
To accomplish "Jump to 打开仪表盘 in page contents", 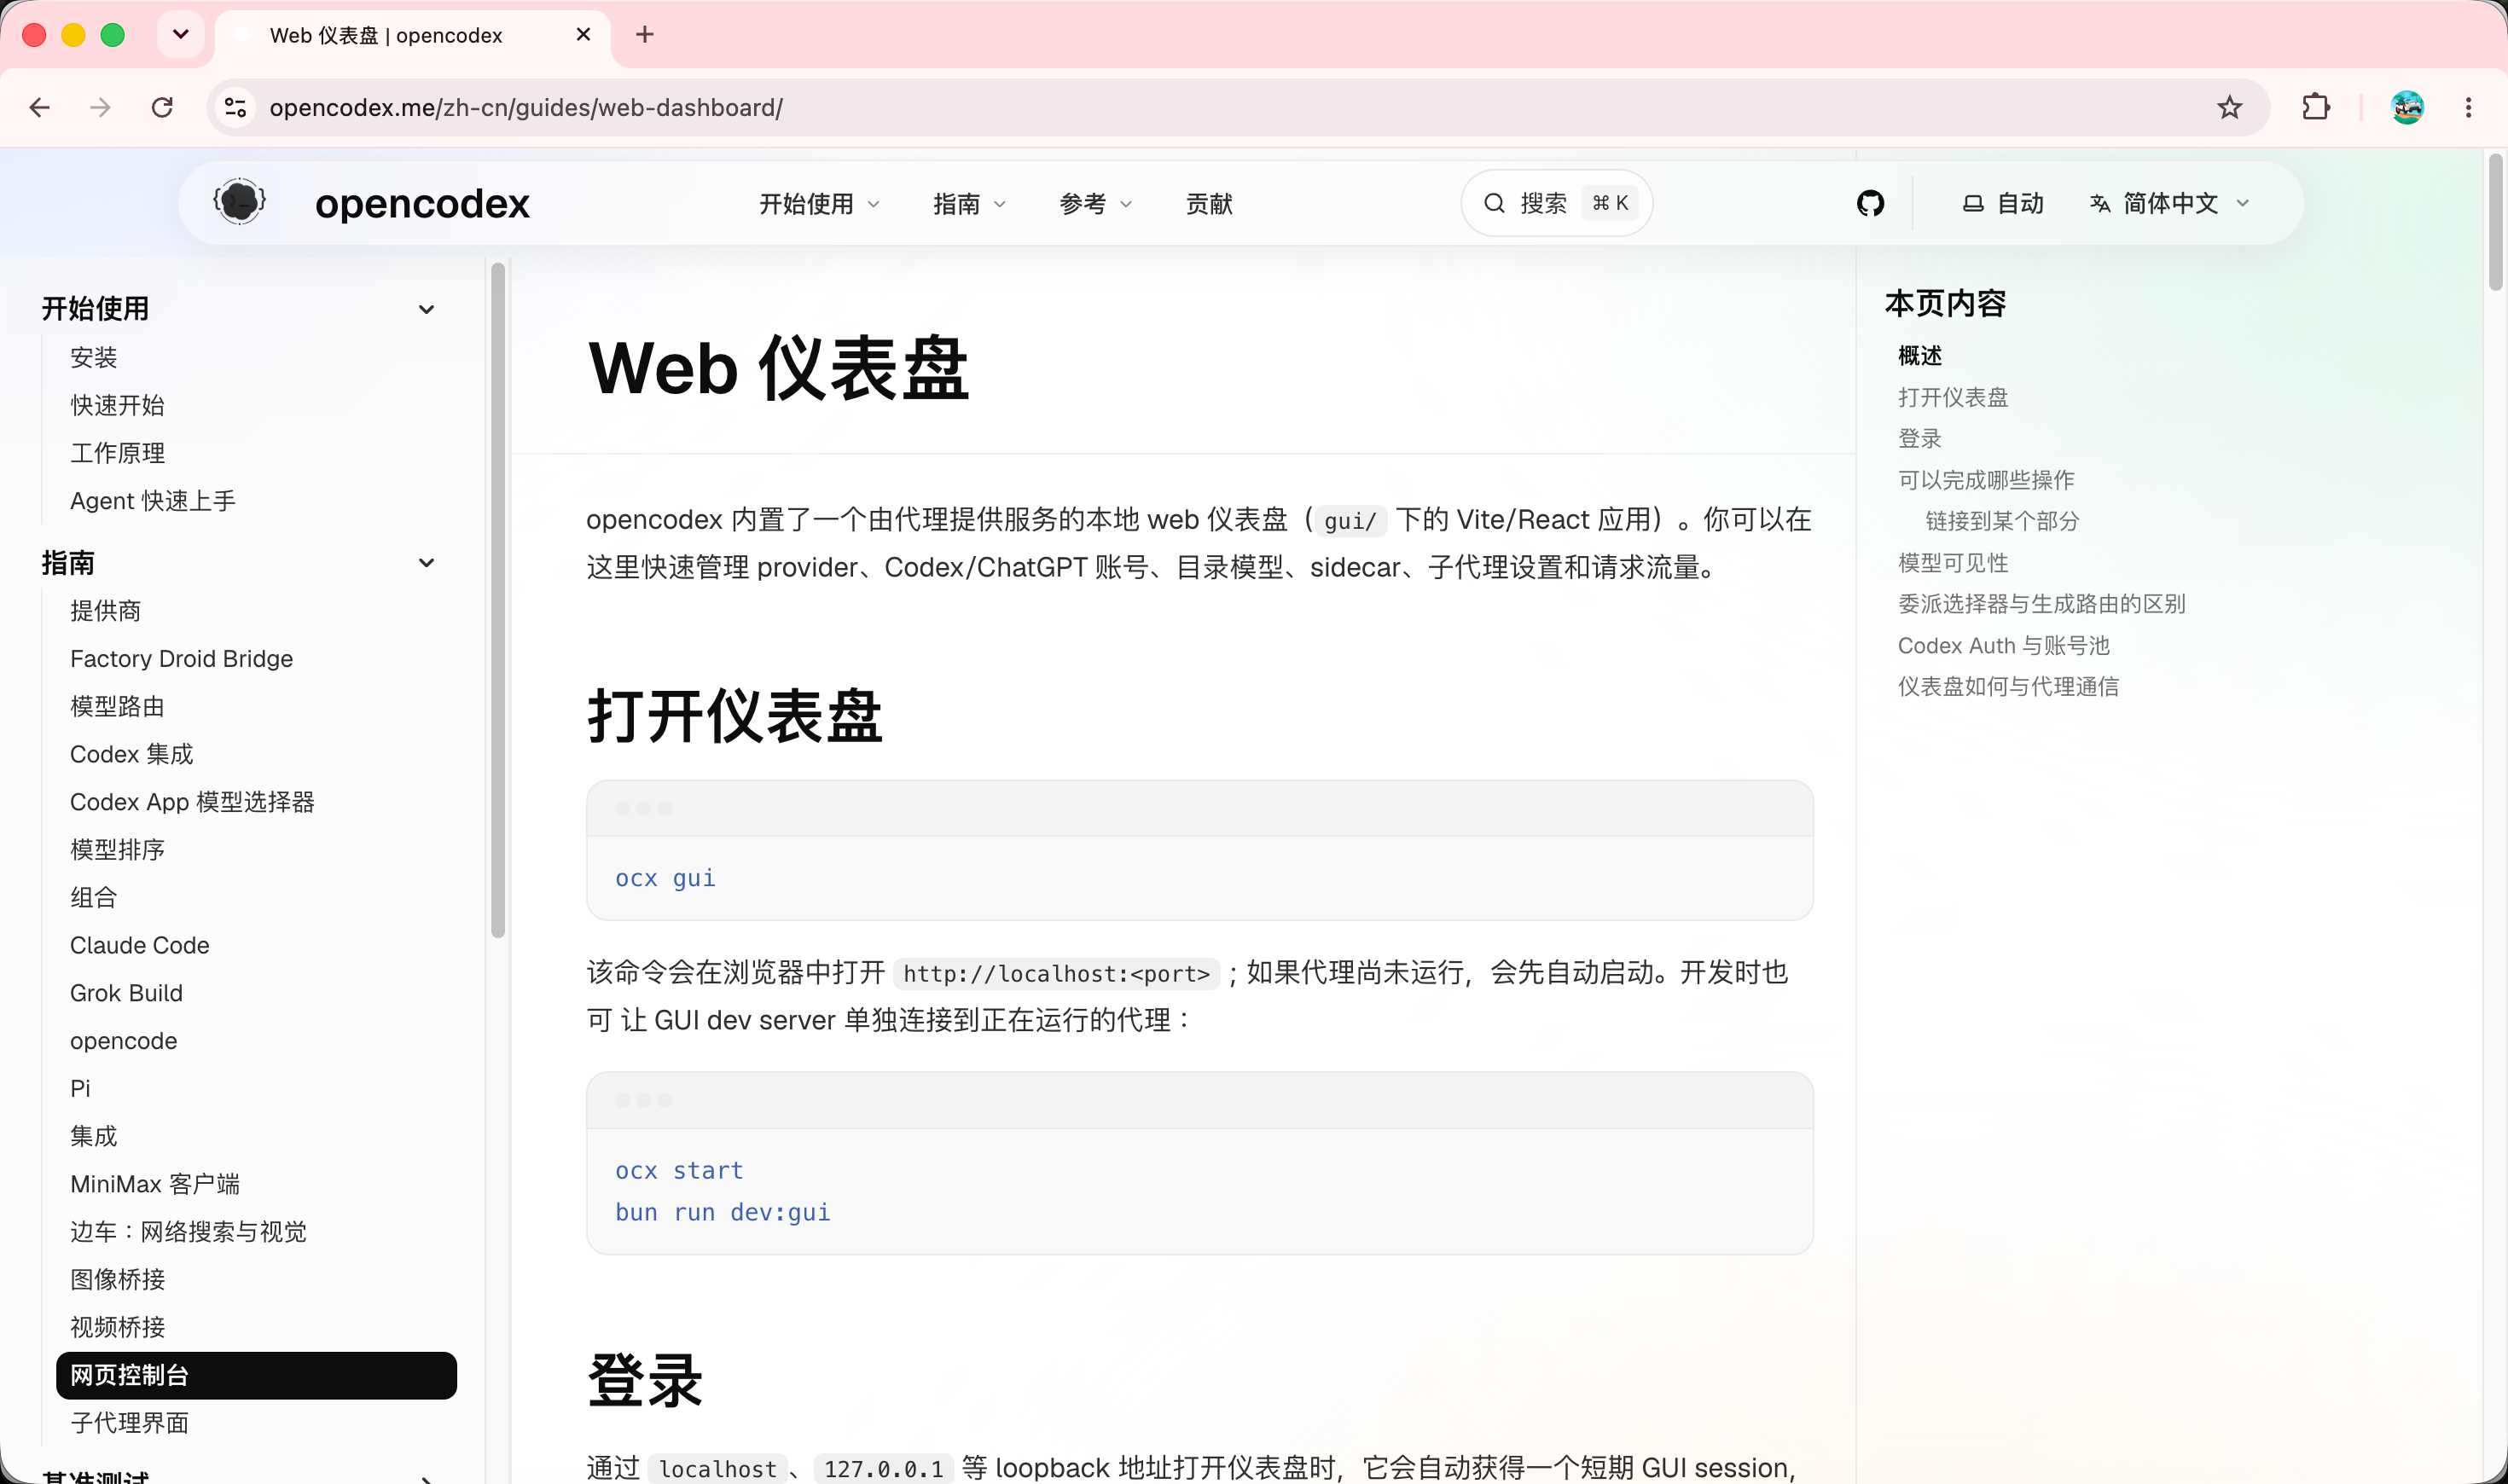I will pyautogui.click(x=1953, y=397).
